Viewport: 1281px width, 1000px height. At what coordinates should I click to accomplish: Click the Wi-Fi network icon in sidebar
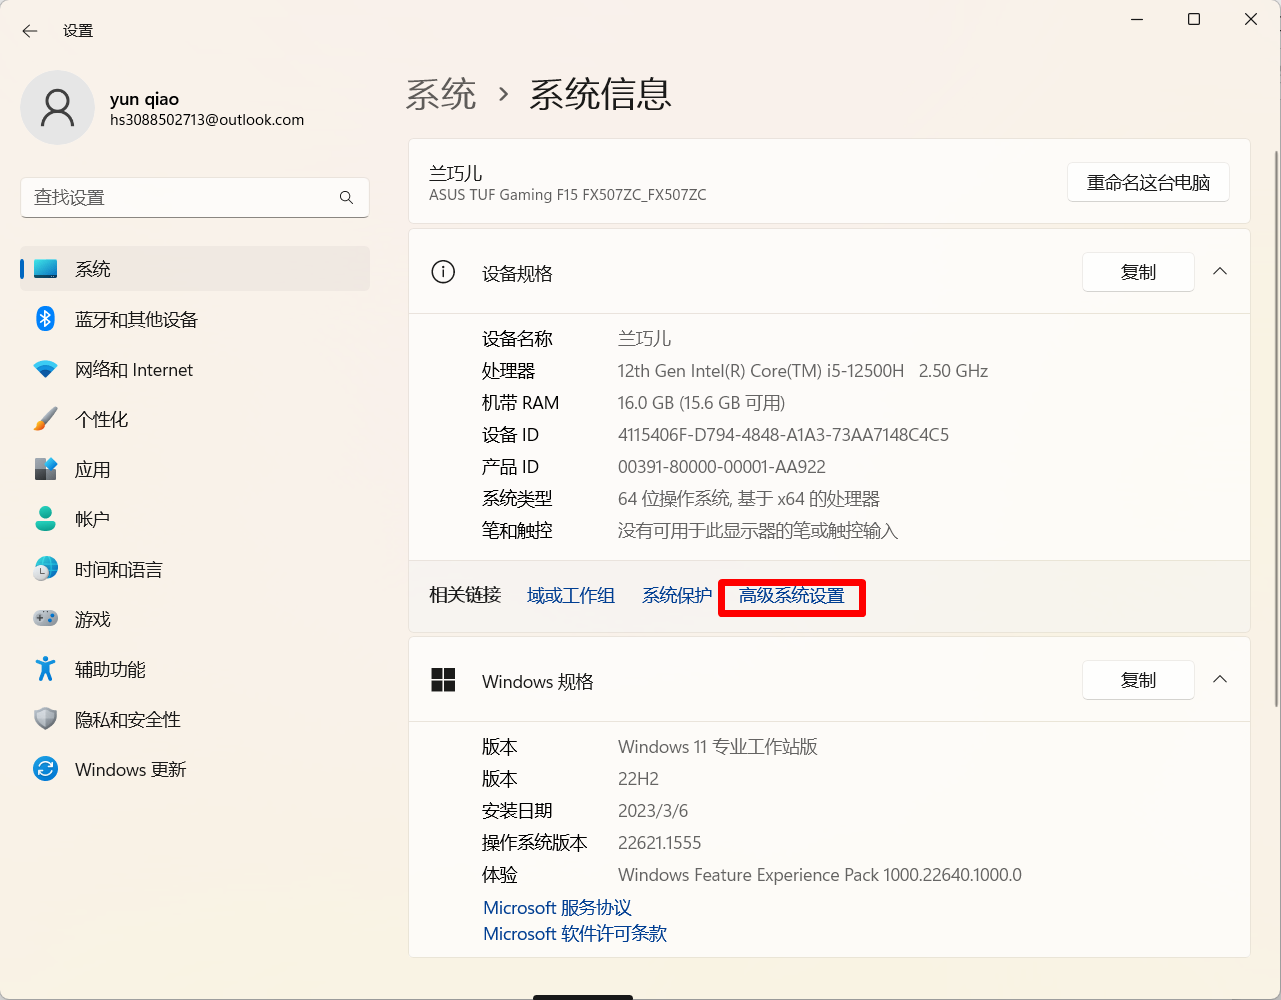pos(46,369)
